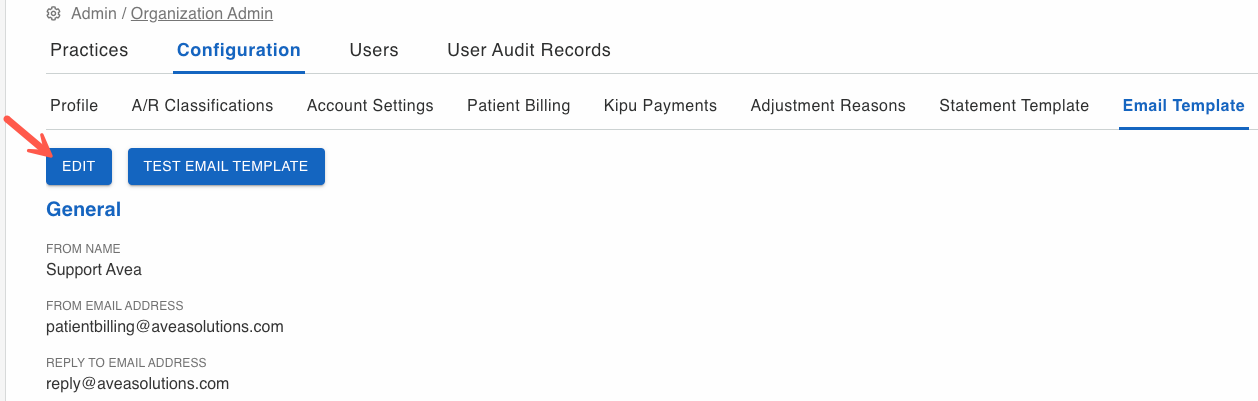Click the Support Avea from name value
The image size is (1258, 401).
[x=94, y=269]
